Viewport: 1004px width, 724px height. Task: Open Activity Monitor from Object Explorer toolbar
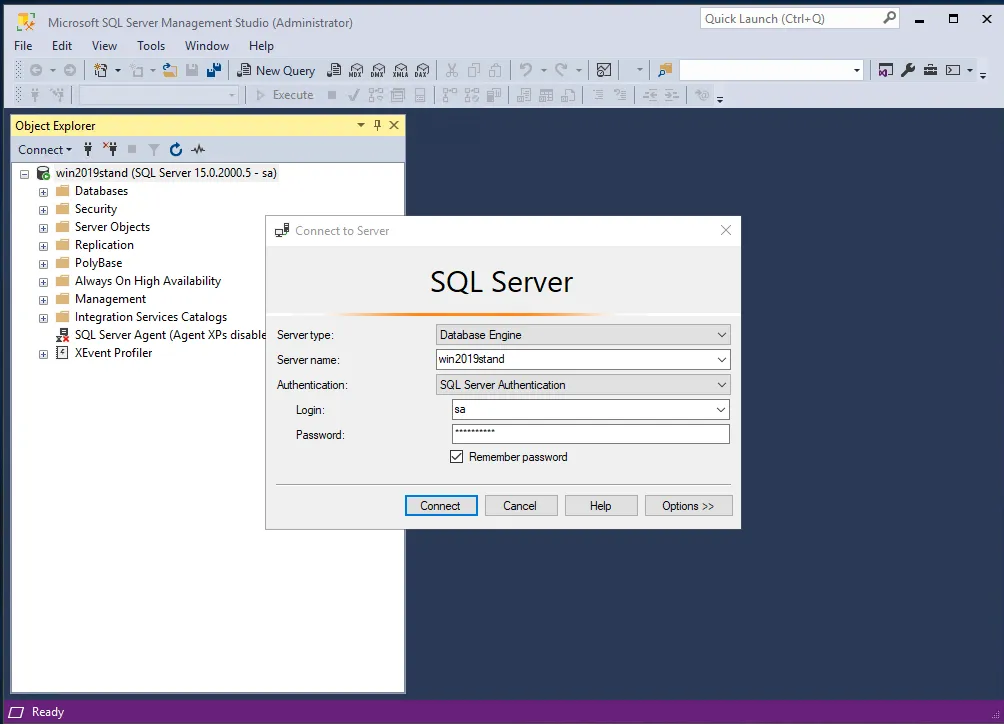pyautogui.click(x=198, y=149)
